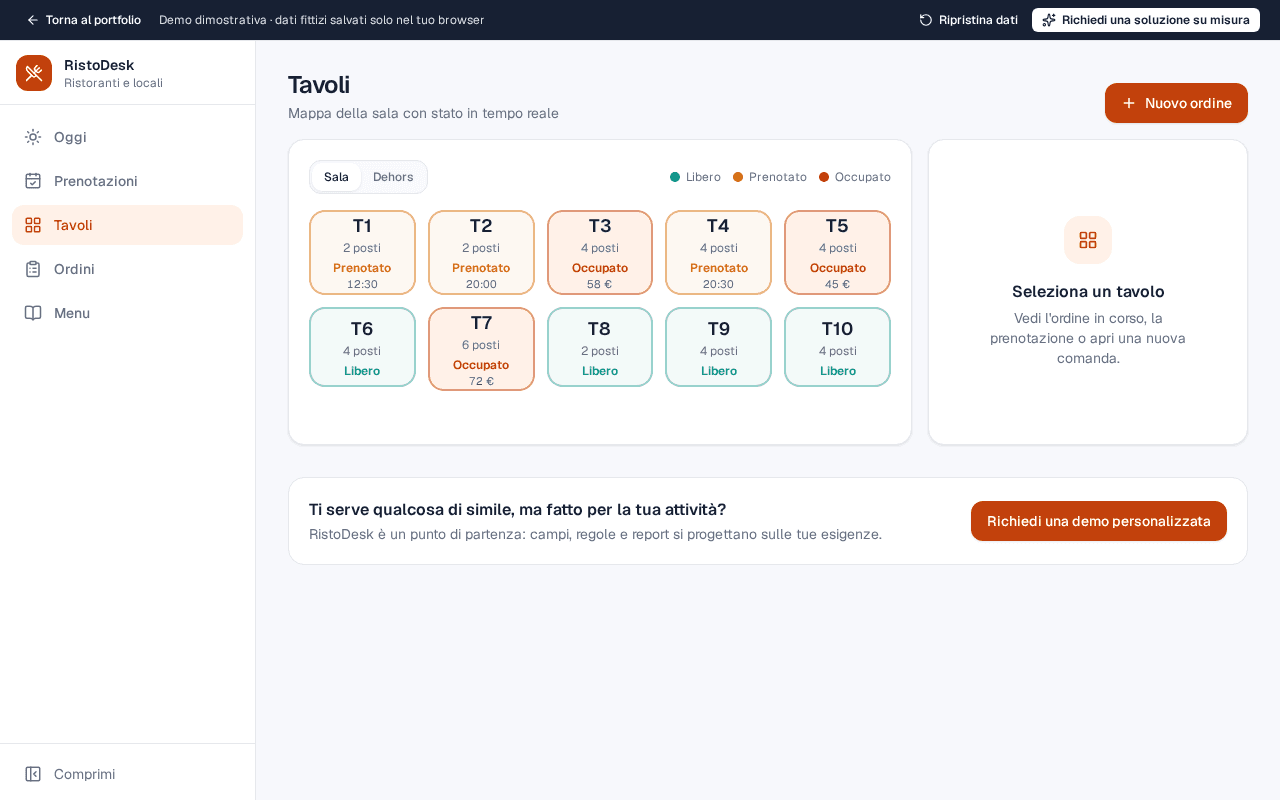Open the Oggi section in the sidebar
This screenshot has height=800, width=1280.
coord(127,137)
